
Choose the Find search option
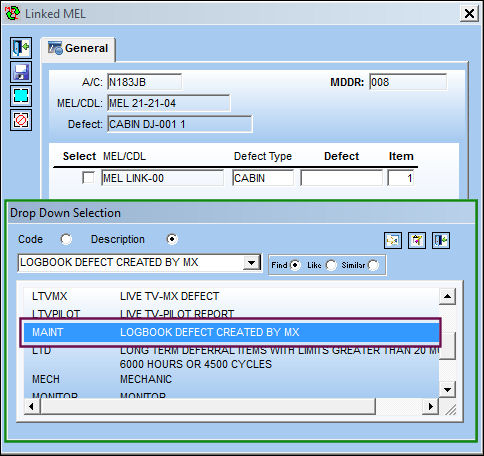[295, 265]
